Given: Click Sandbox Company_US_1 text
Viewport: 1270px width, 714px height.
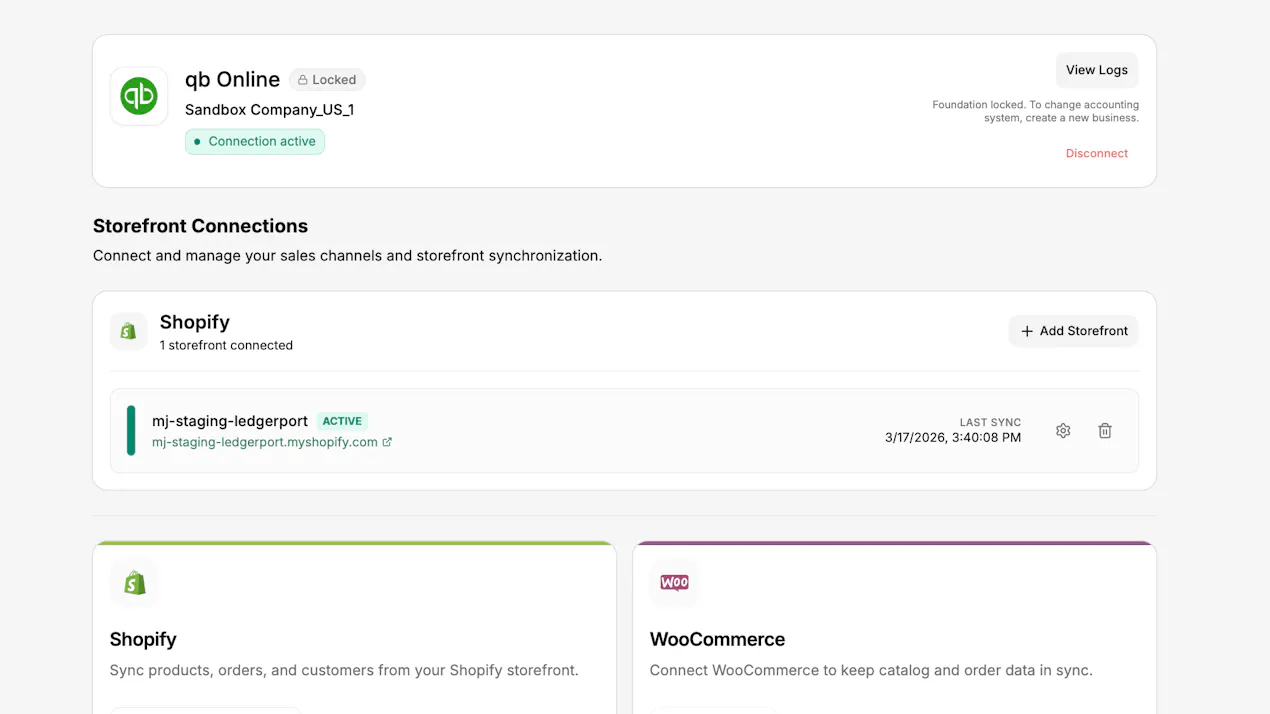Looking at the screenshot, I should tap(269, 110).
